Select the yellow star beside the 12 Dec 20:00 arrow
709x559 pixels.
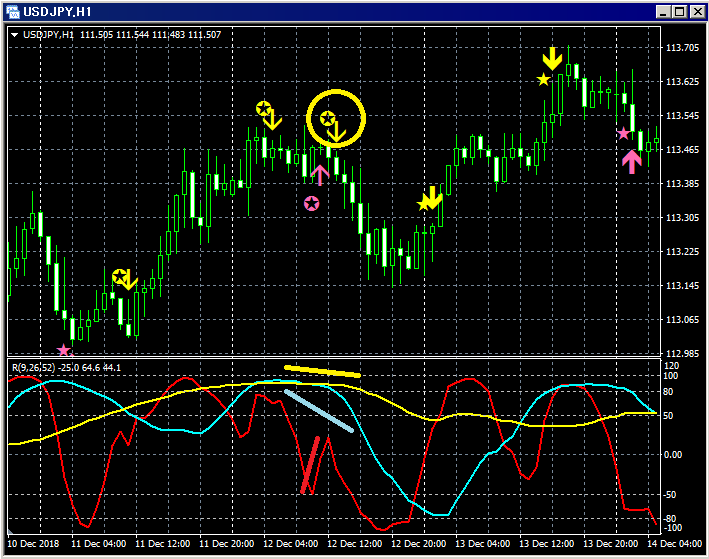(424, 204)
